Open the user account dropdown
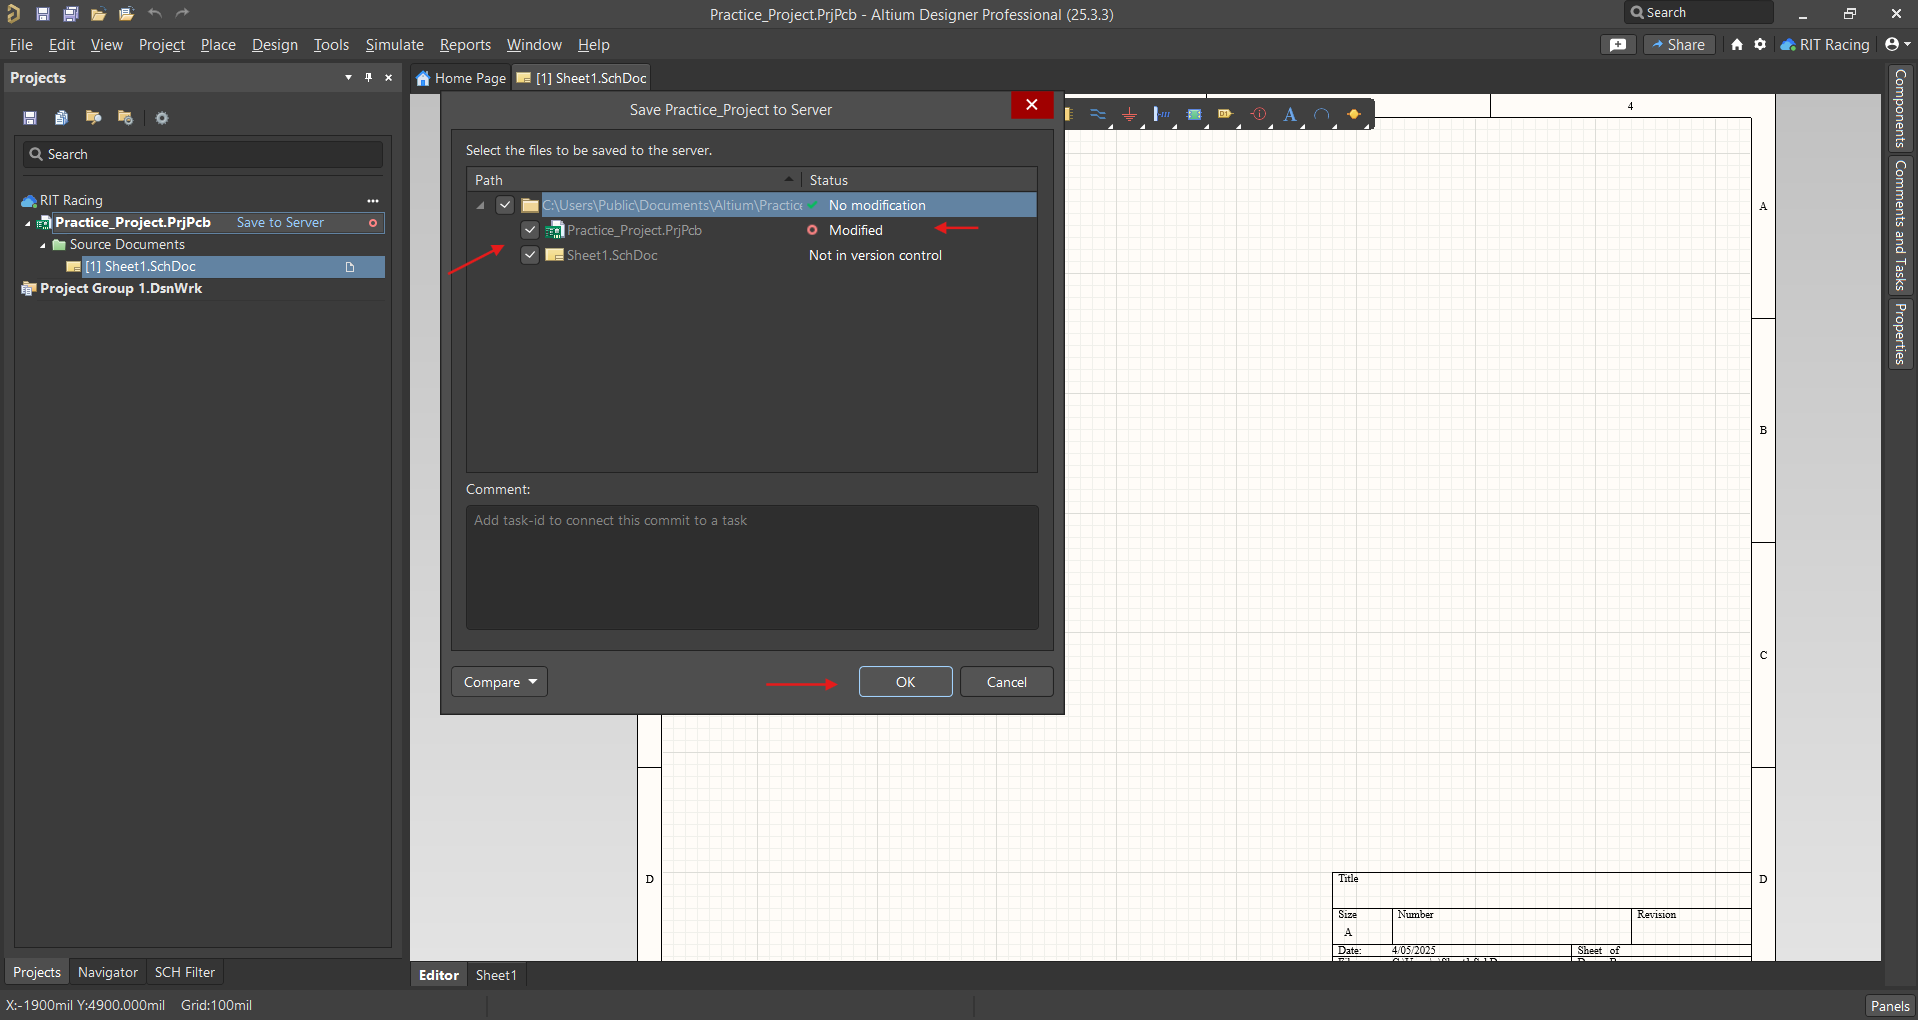Image resolution: width=1918 pixels, height=1020 pixels. pos(1897,45)
